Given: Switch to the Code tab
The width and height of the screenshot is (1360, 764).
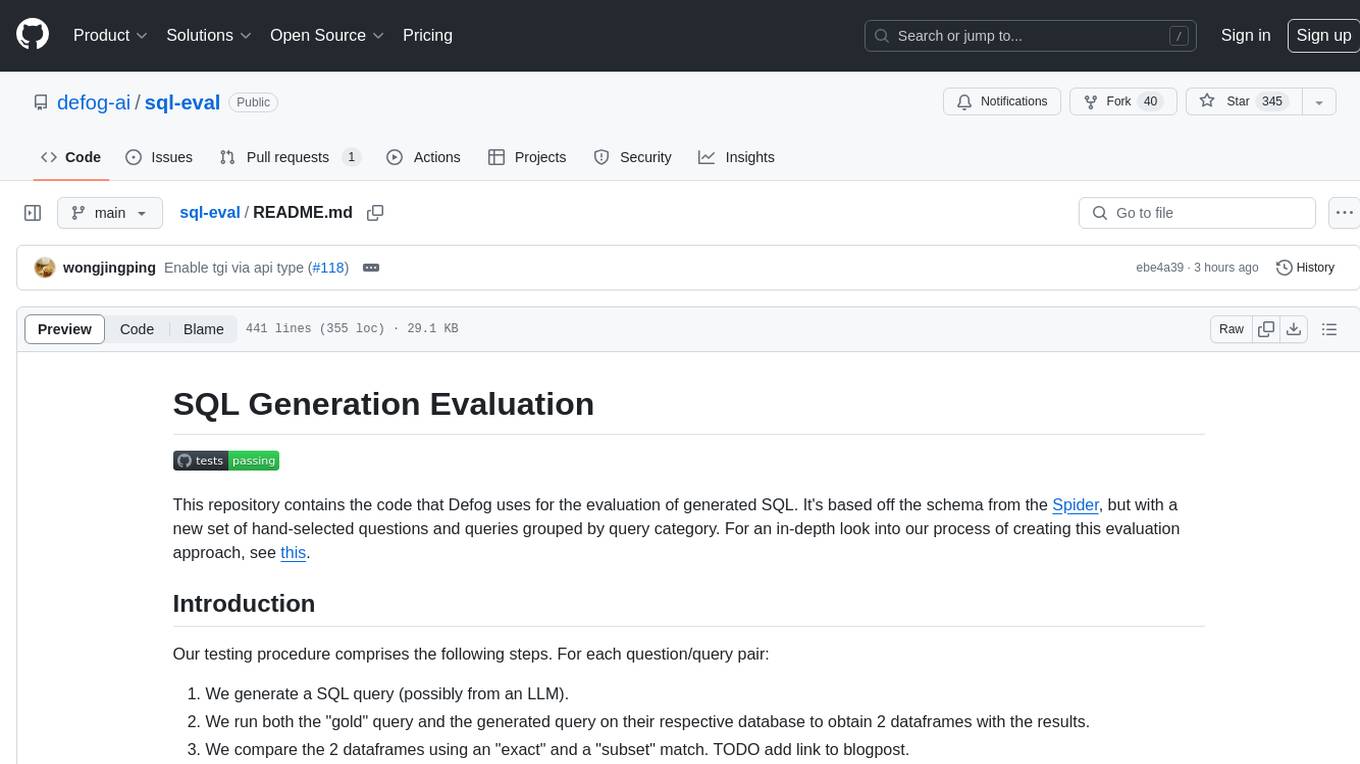Looking at the screenshot, I should click(x=70, y=157).
